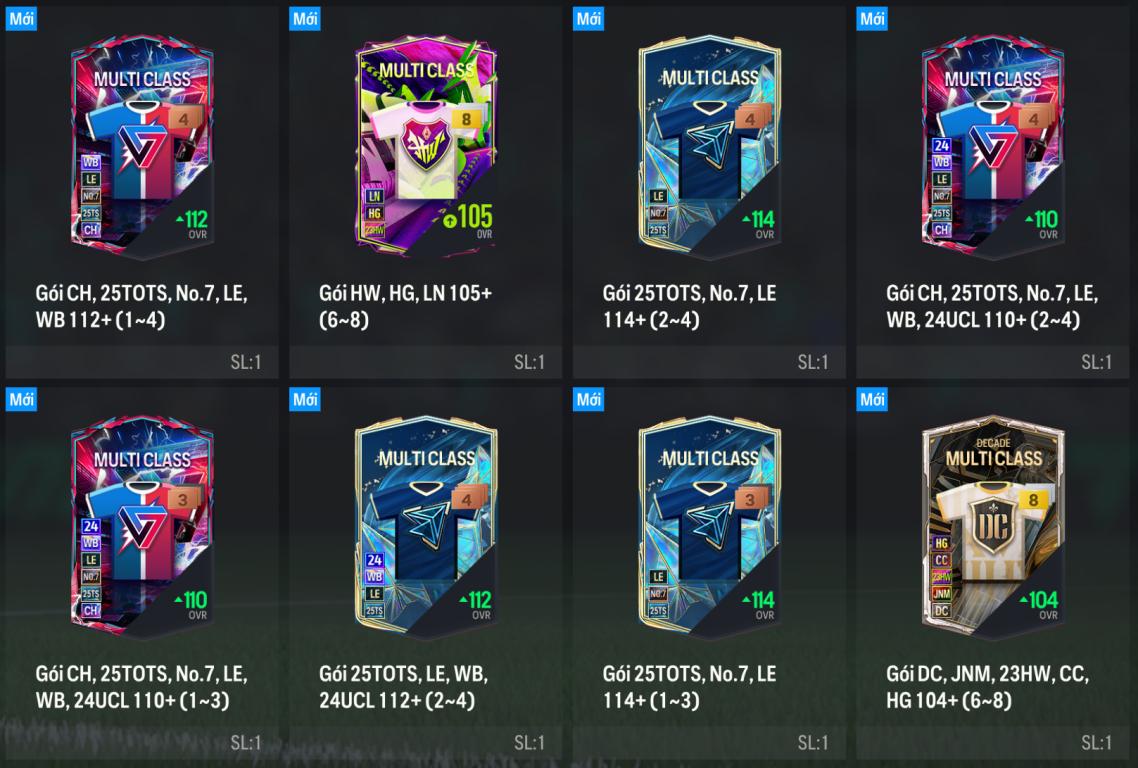Viewport: 1138px width, 768px height.
Task: Open Gói 25TOTS, No.7, LE 114+ (2~4) title
Action: 689,306
